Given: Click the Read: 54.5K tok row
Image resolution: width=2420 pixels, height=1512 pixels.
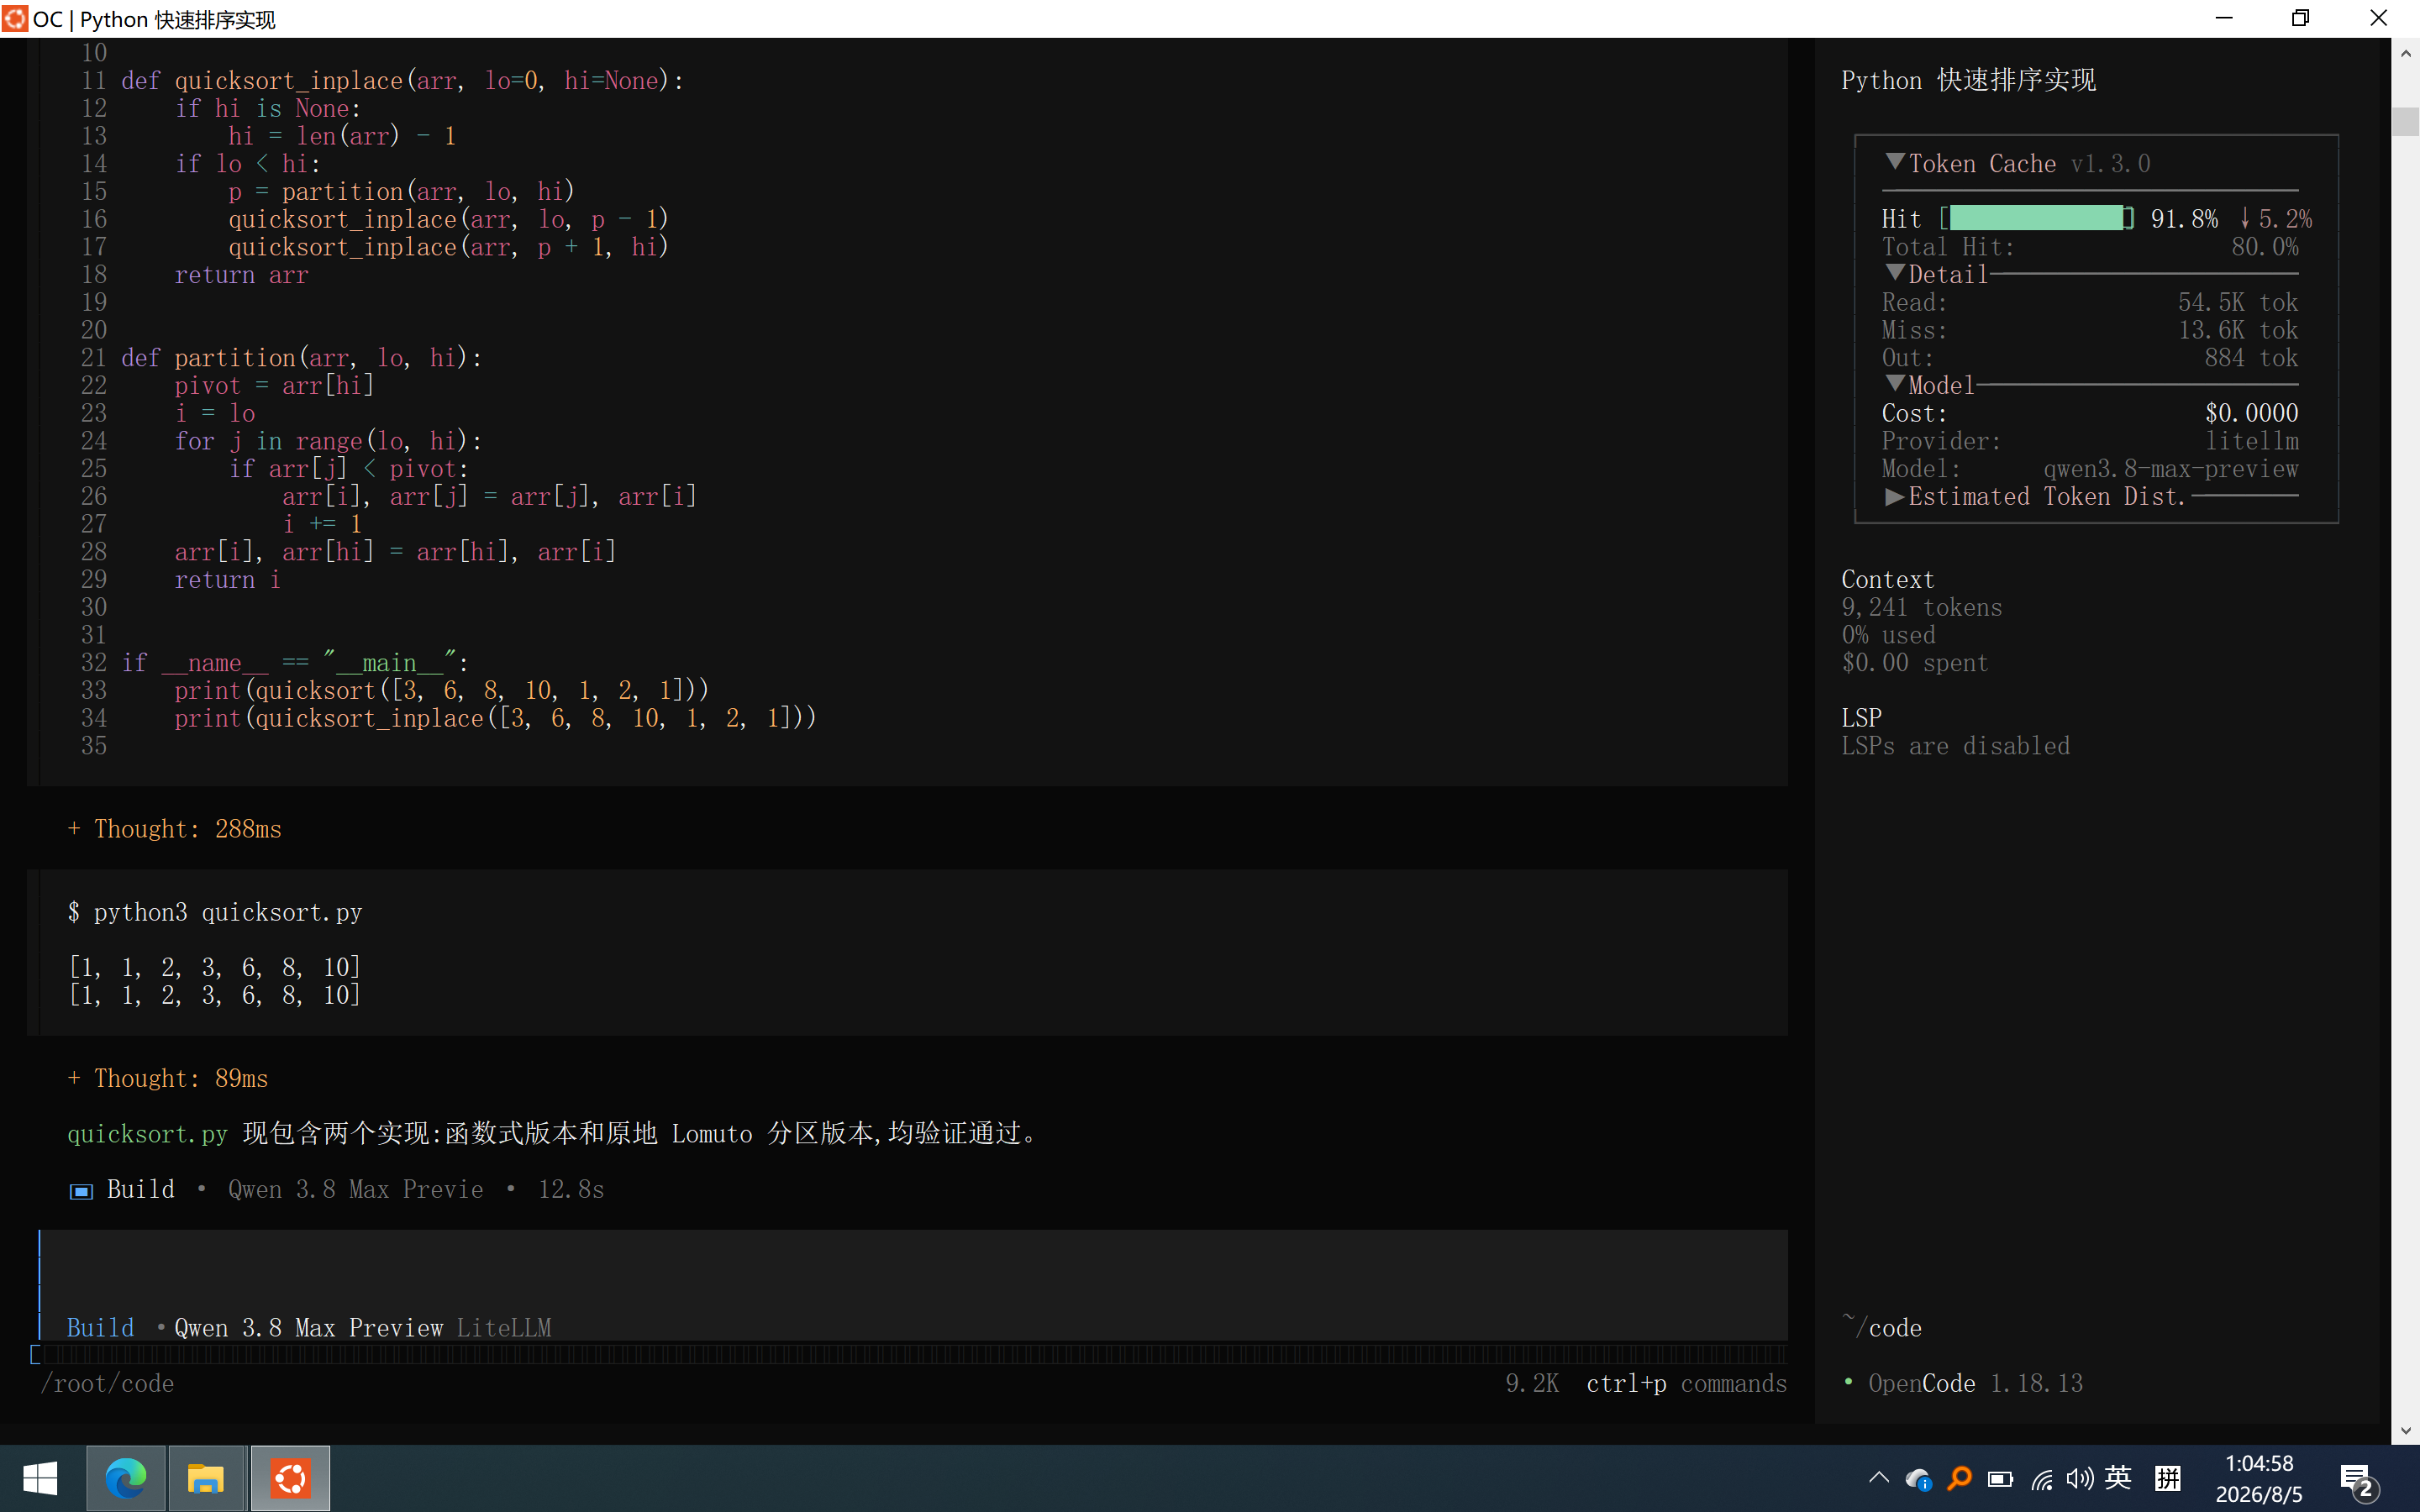Looking at the screenshot, I should (2090, 302).
